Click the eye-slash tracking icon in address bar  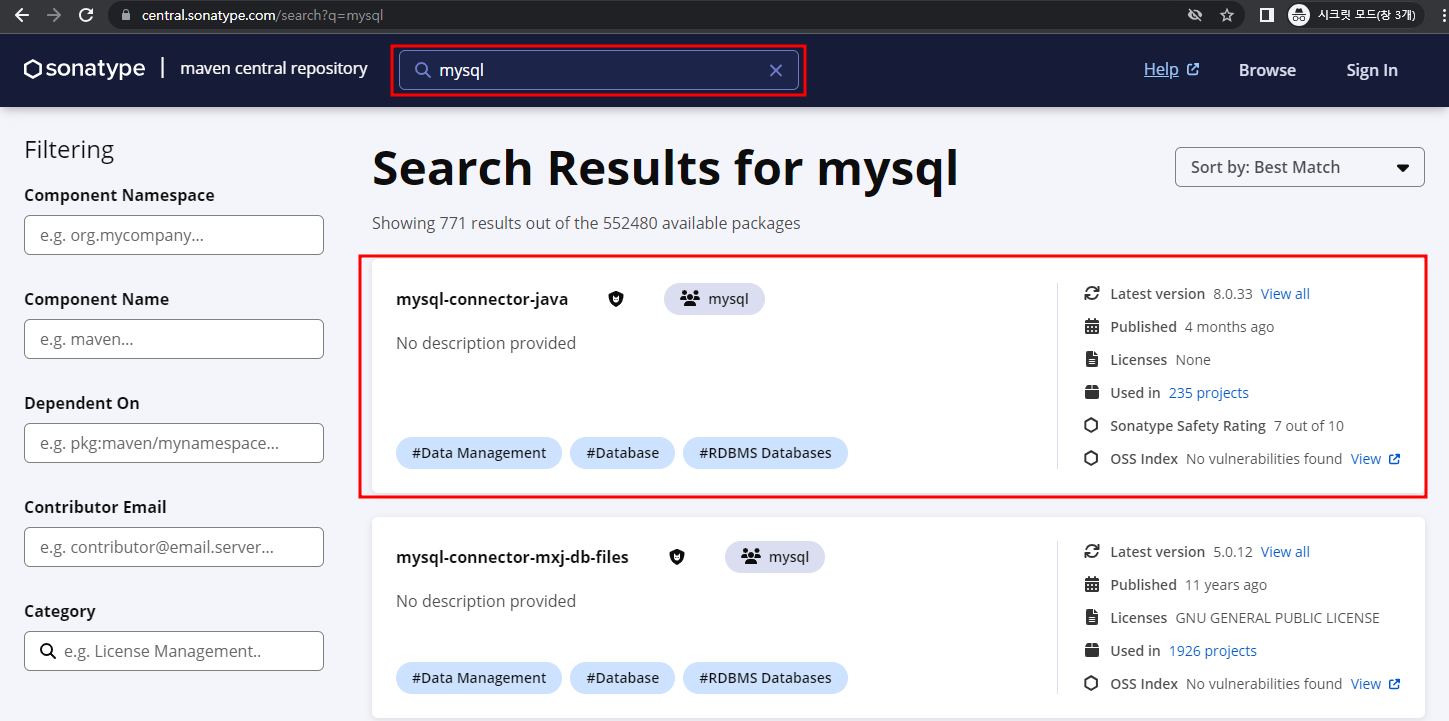point(1194,15)
